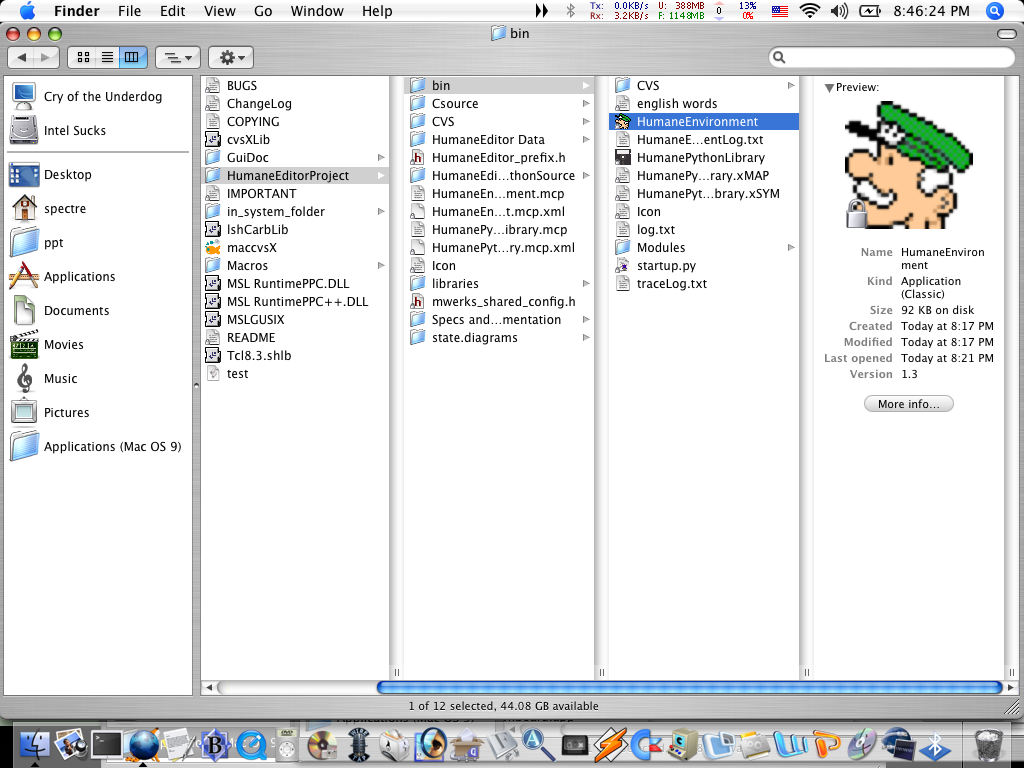Click the horizontal scrollbar's right arrow
This screenshot has width=1024, height=768.
click(1010, 688)
